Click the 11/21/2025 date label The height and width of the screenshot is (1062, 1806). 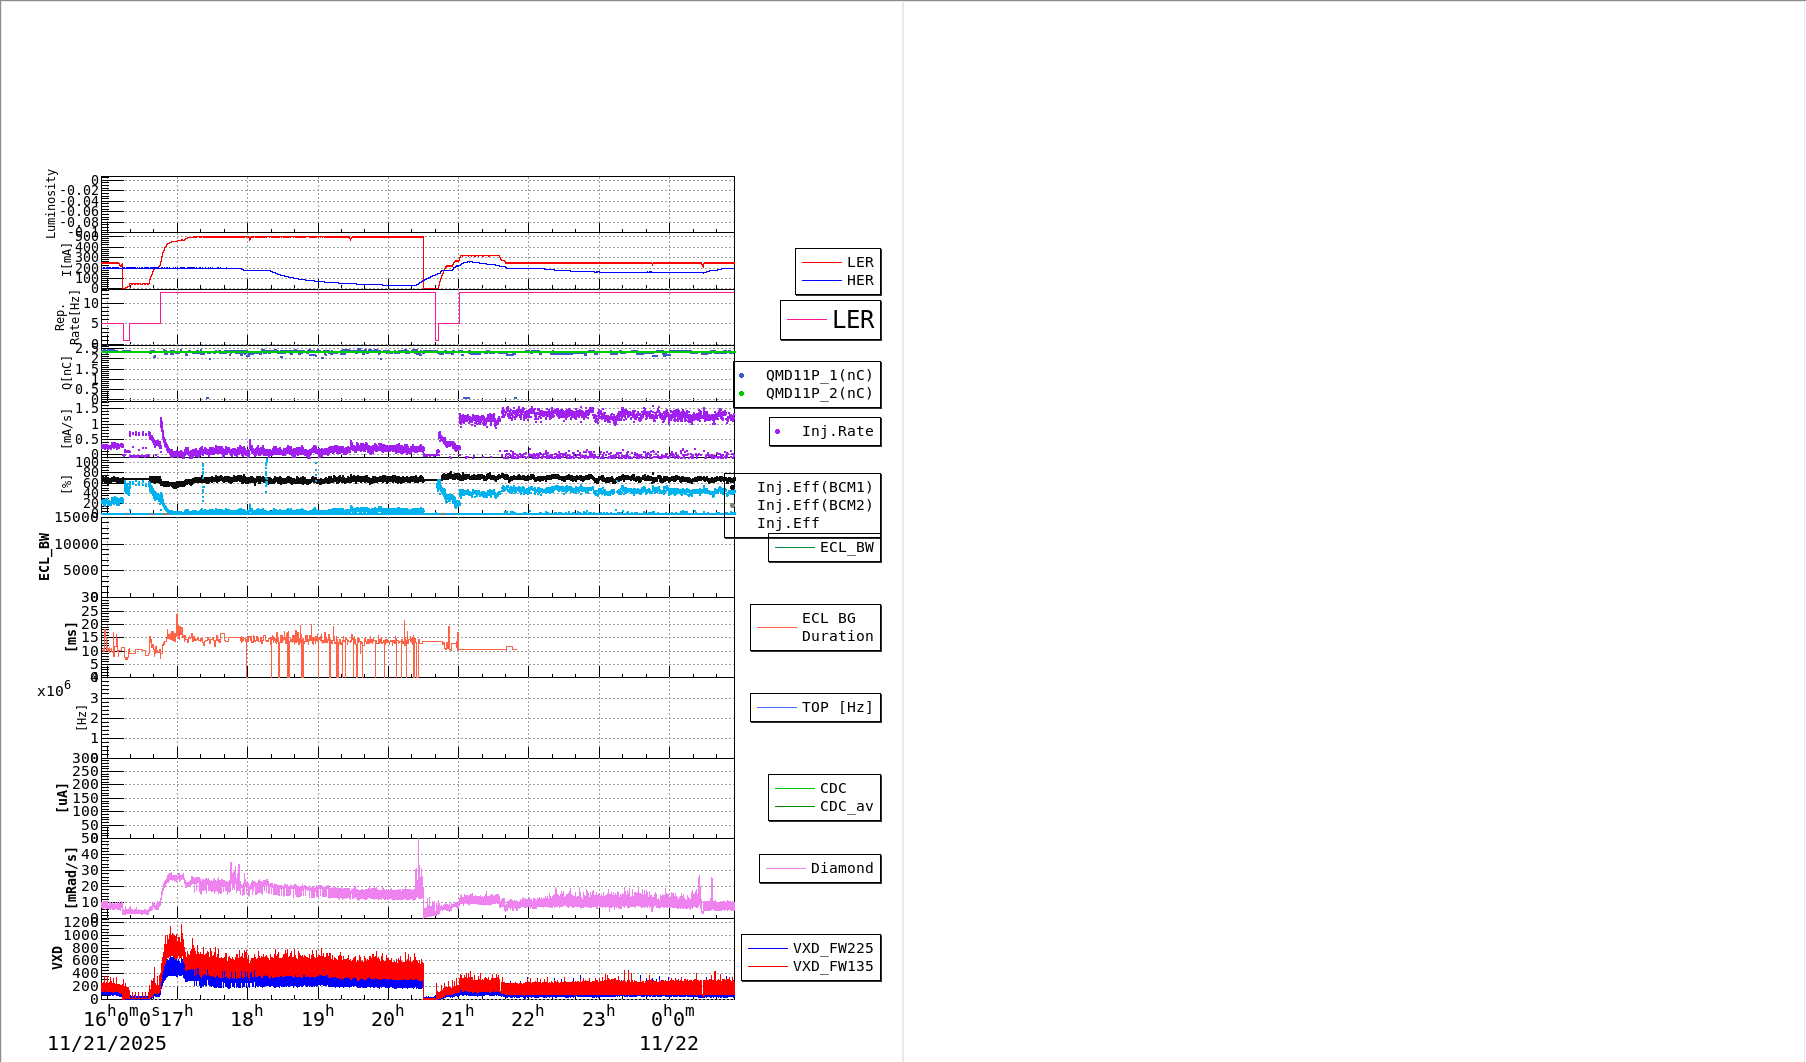click(x=107, y=1044)
